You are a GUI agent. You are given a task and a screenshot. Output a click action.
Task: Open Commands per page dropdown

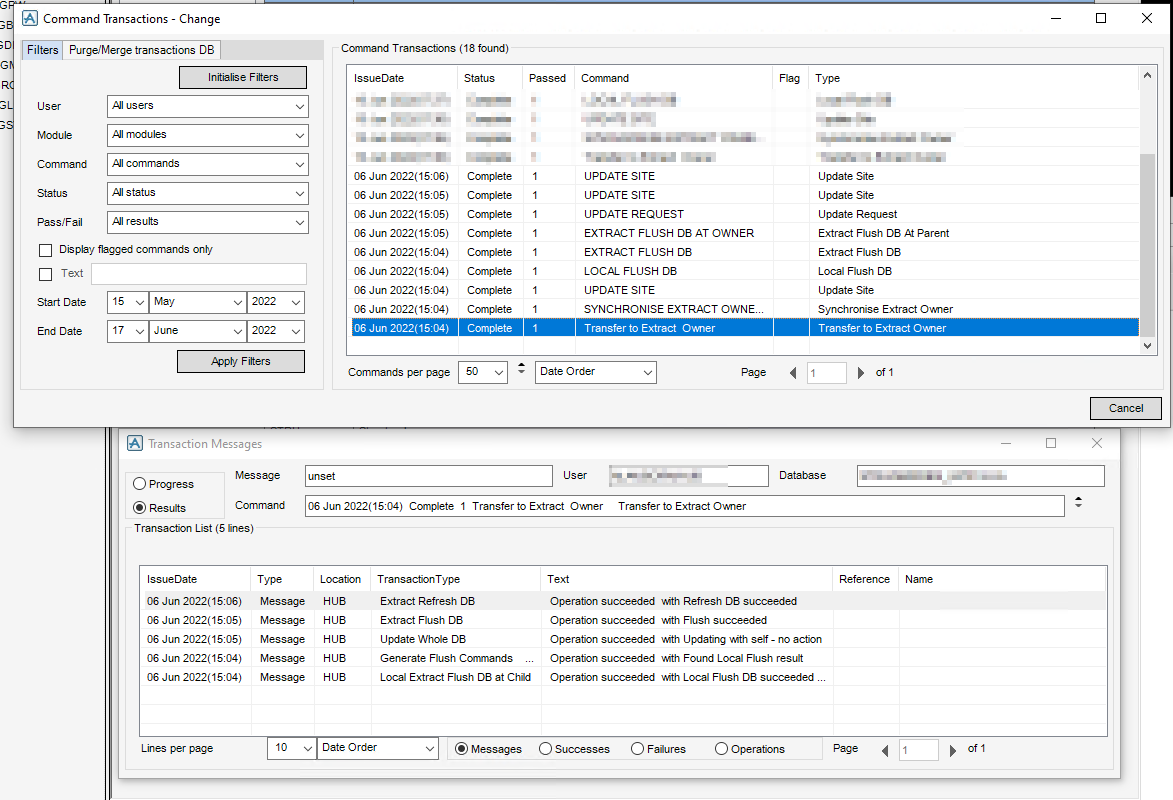click(x=483, y=372)
